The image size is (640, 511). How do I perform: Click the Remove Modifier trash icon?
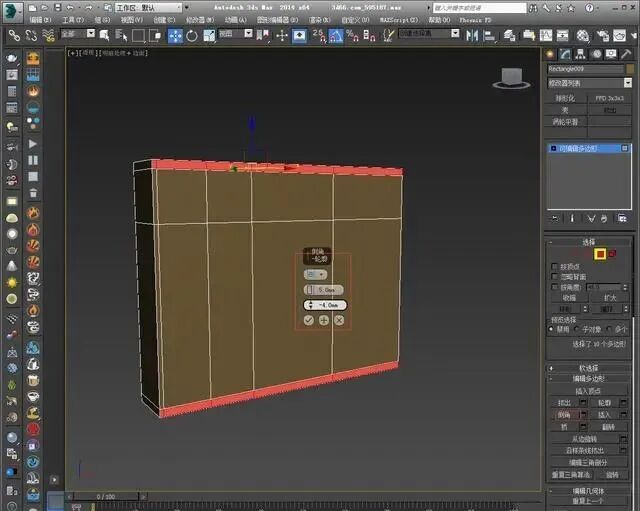tap(604, 218)
